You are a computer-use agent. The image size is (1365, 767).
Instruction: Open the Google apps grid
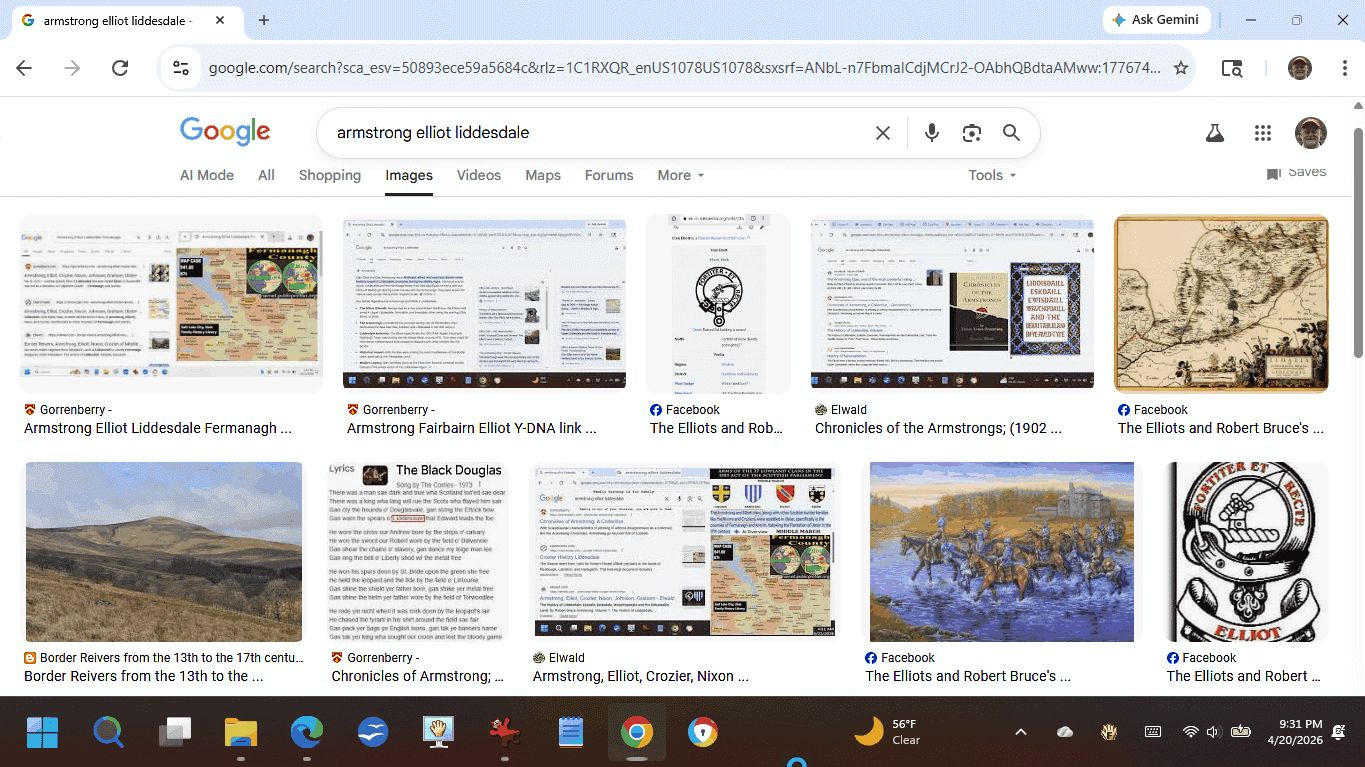pos(1262,133)
